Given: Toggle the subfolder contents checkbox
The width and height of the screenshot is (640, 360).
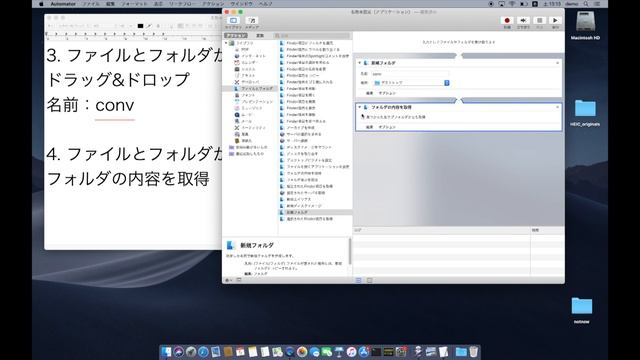Looking at the screenshot, I should (x=363, y=117).
